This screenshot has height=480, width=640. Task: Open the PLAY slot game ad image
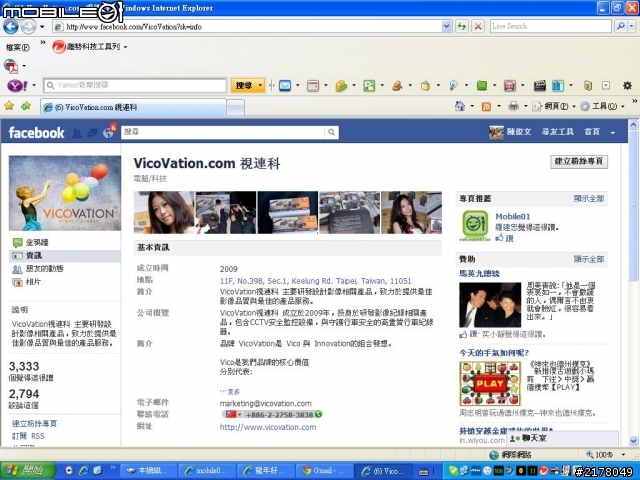[490, 383]
